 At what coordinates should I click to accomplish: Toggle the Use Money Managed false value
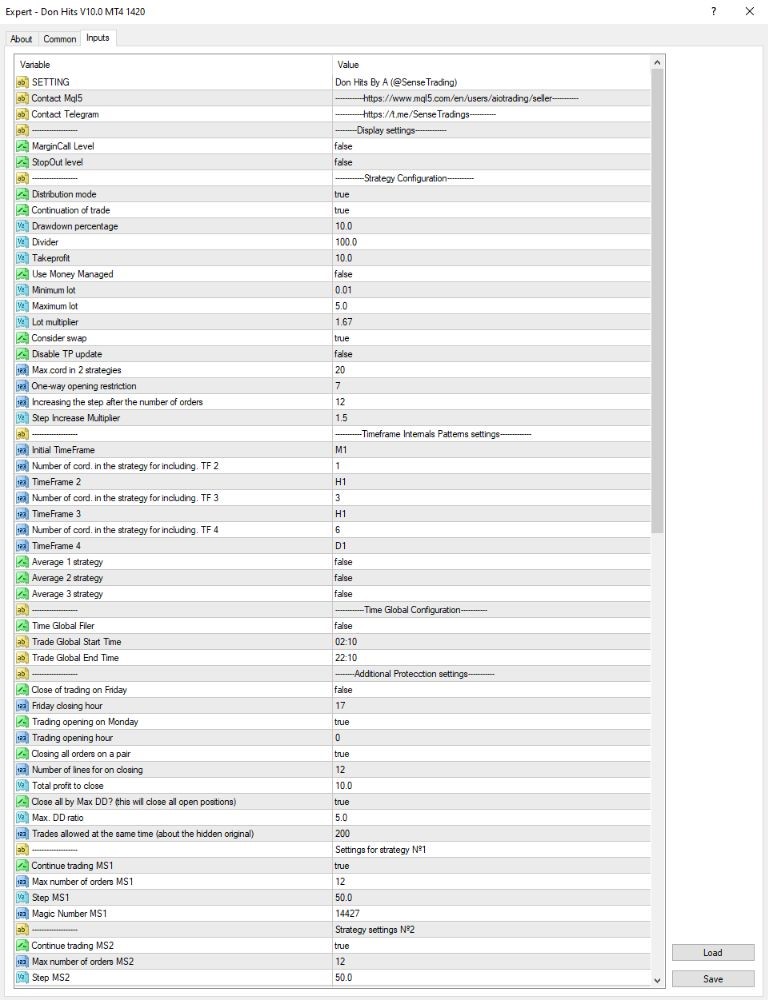click(491, 274)
